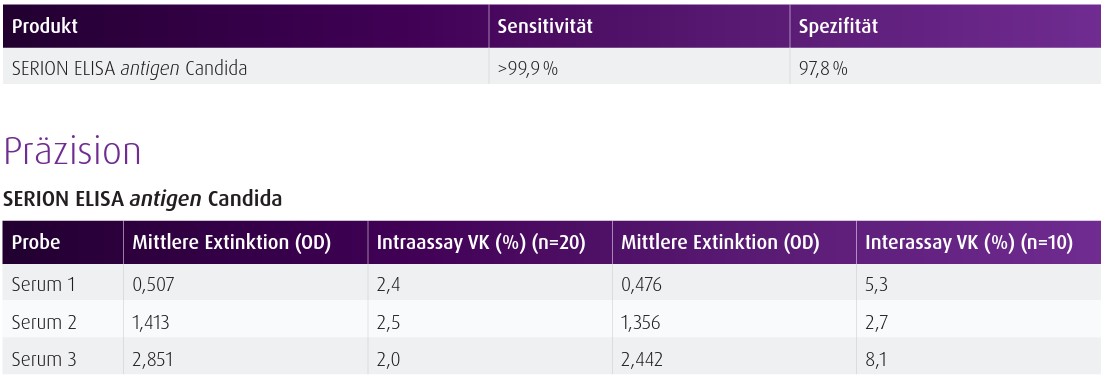1107x377 pixels.
Task: Click the Serum 2 row label
Action: [x=44, y=322]
